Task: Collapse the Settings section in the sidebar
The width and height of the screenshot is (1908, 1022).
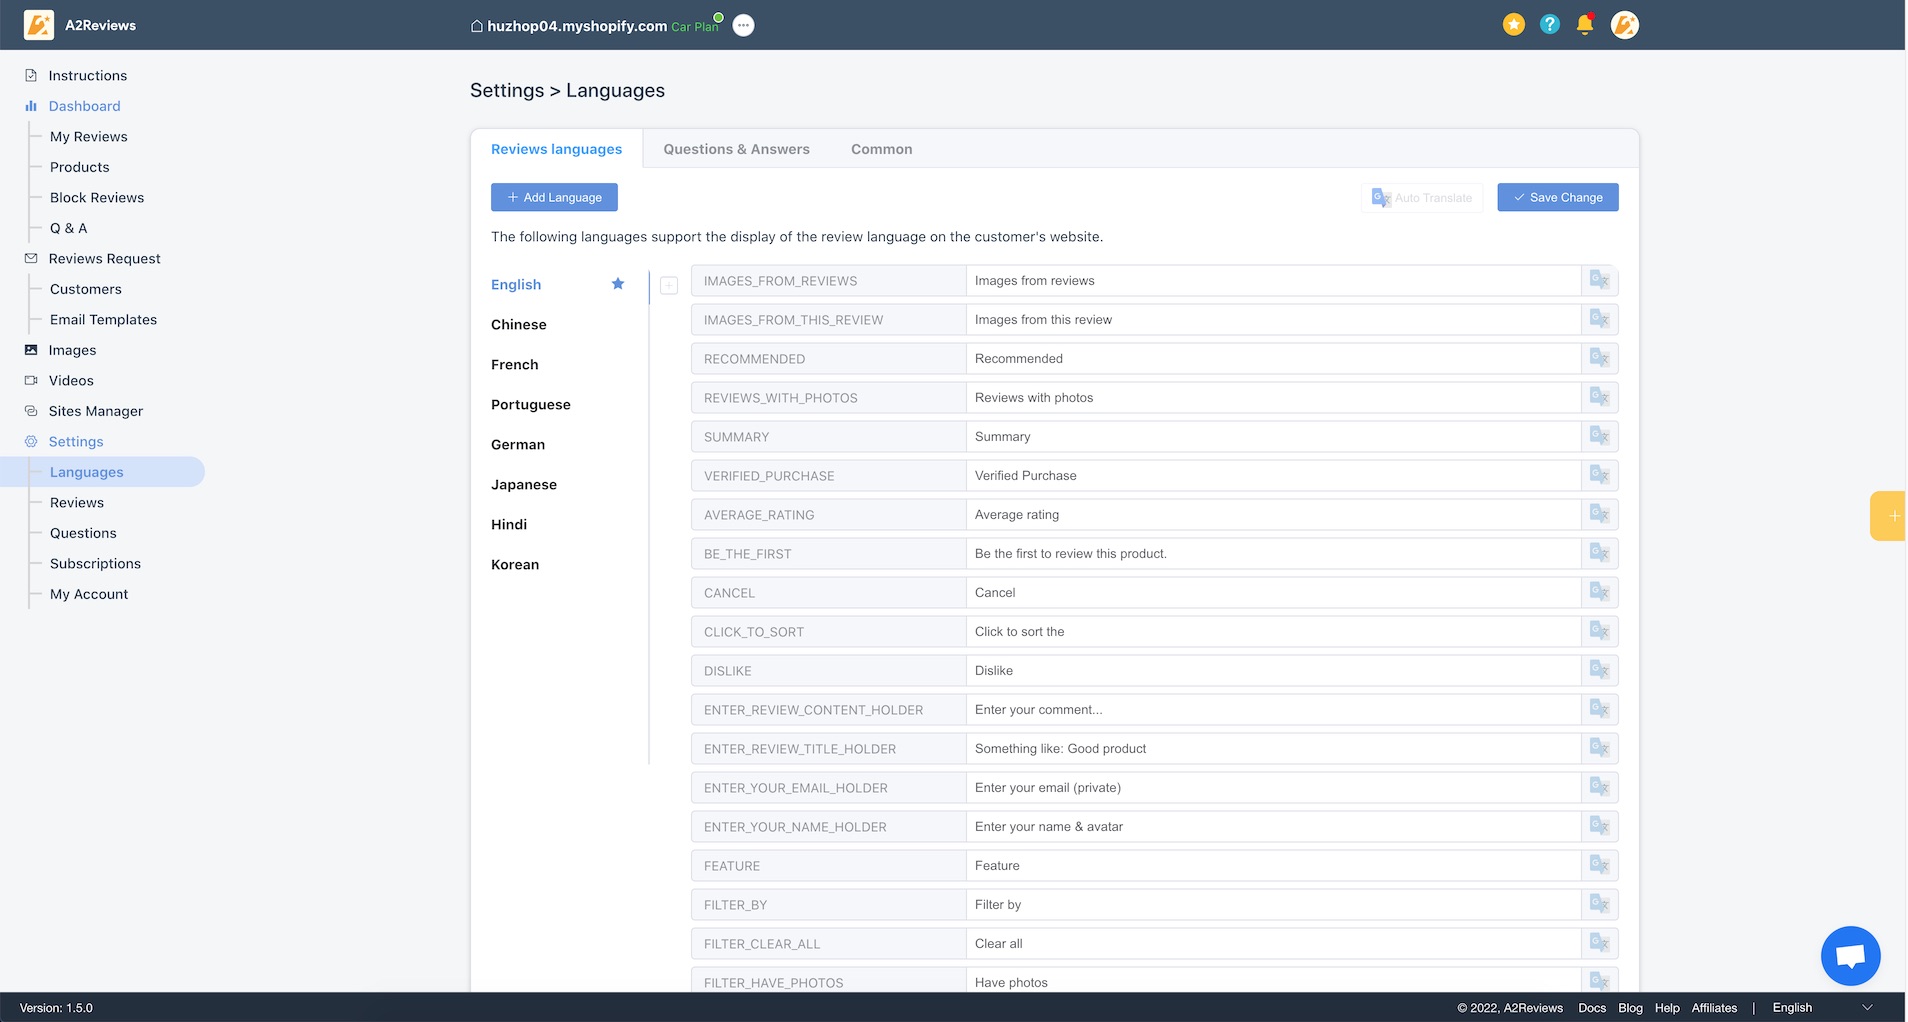Action: 76,441
